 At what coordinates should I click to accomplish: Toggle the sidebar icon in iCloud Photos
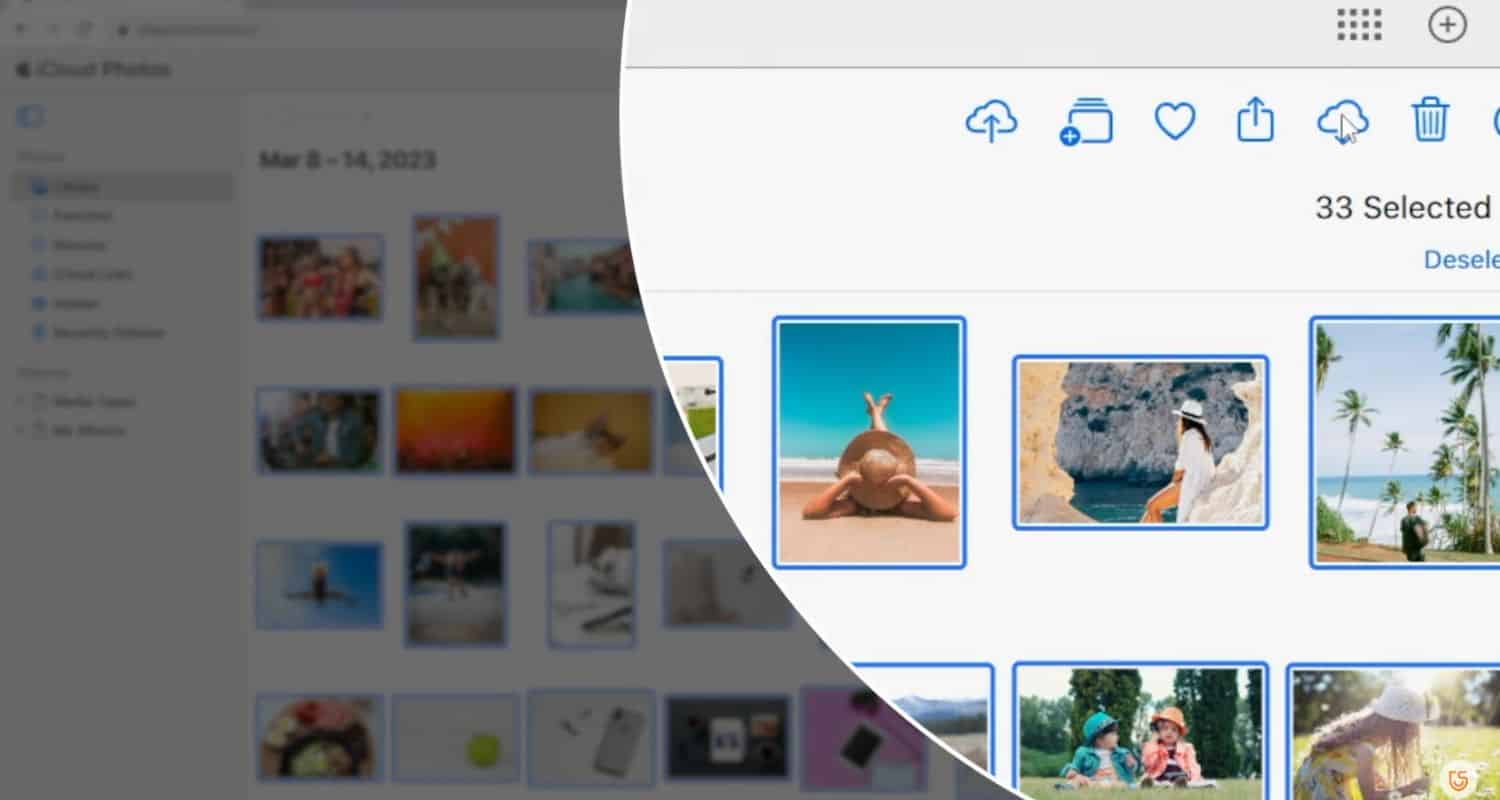(x=30, y=117)
